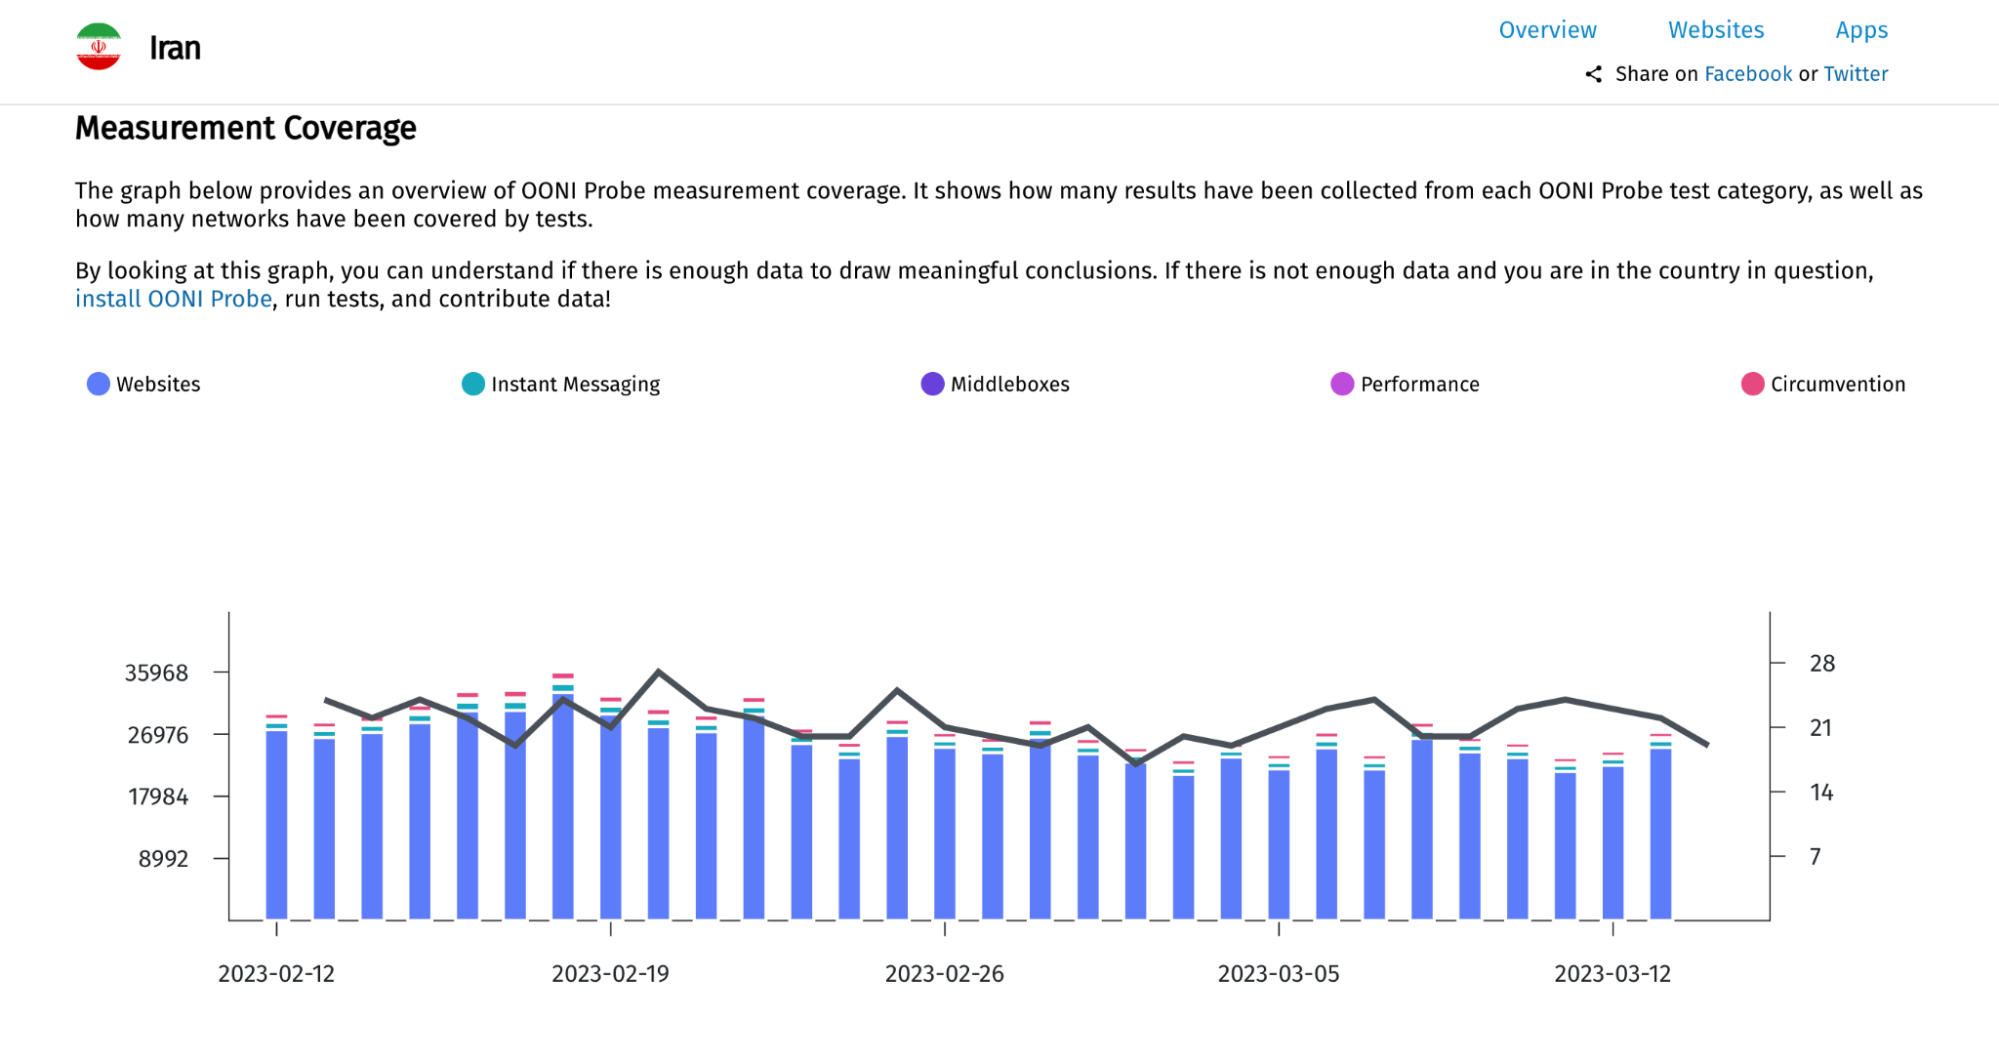Click the Iran flag icon

pyautogui.click(x=98, y=47)
